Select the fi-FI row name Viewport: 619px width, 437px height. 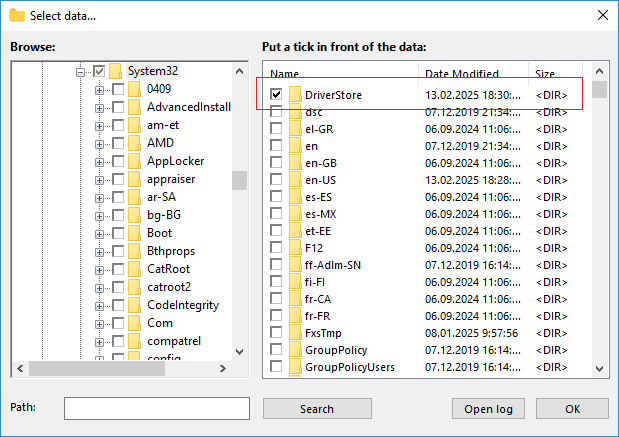click(315, 282)
